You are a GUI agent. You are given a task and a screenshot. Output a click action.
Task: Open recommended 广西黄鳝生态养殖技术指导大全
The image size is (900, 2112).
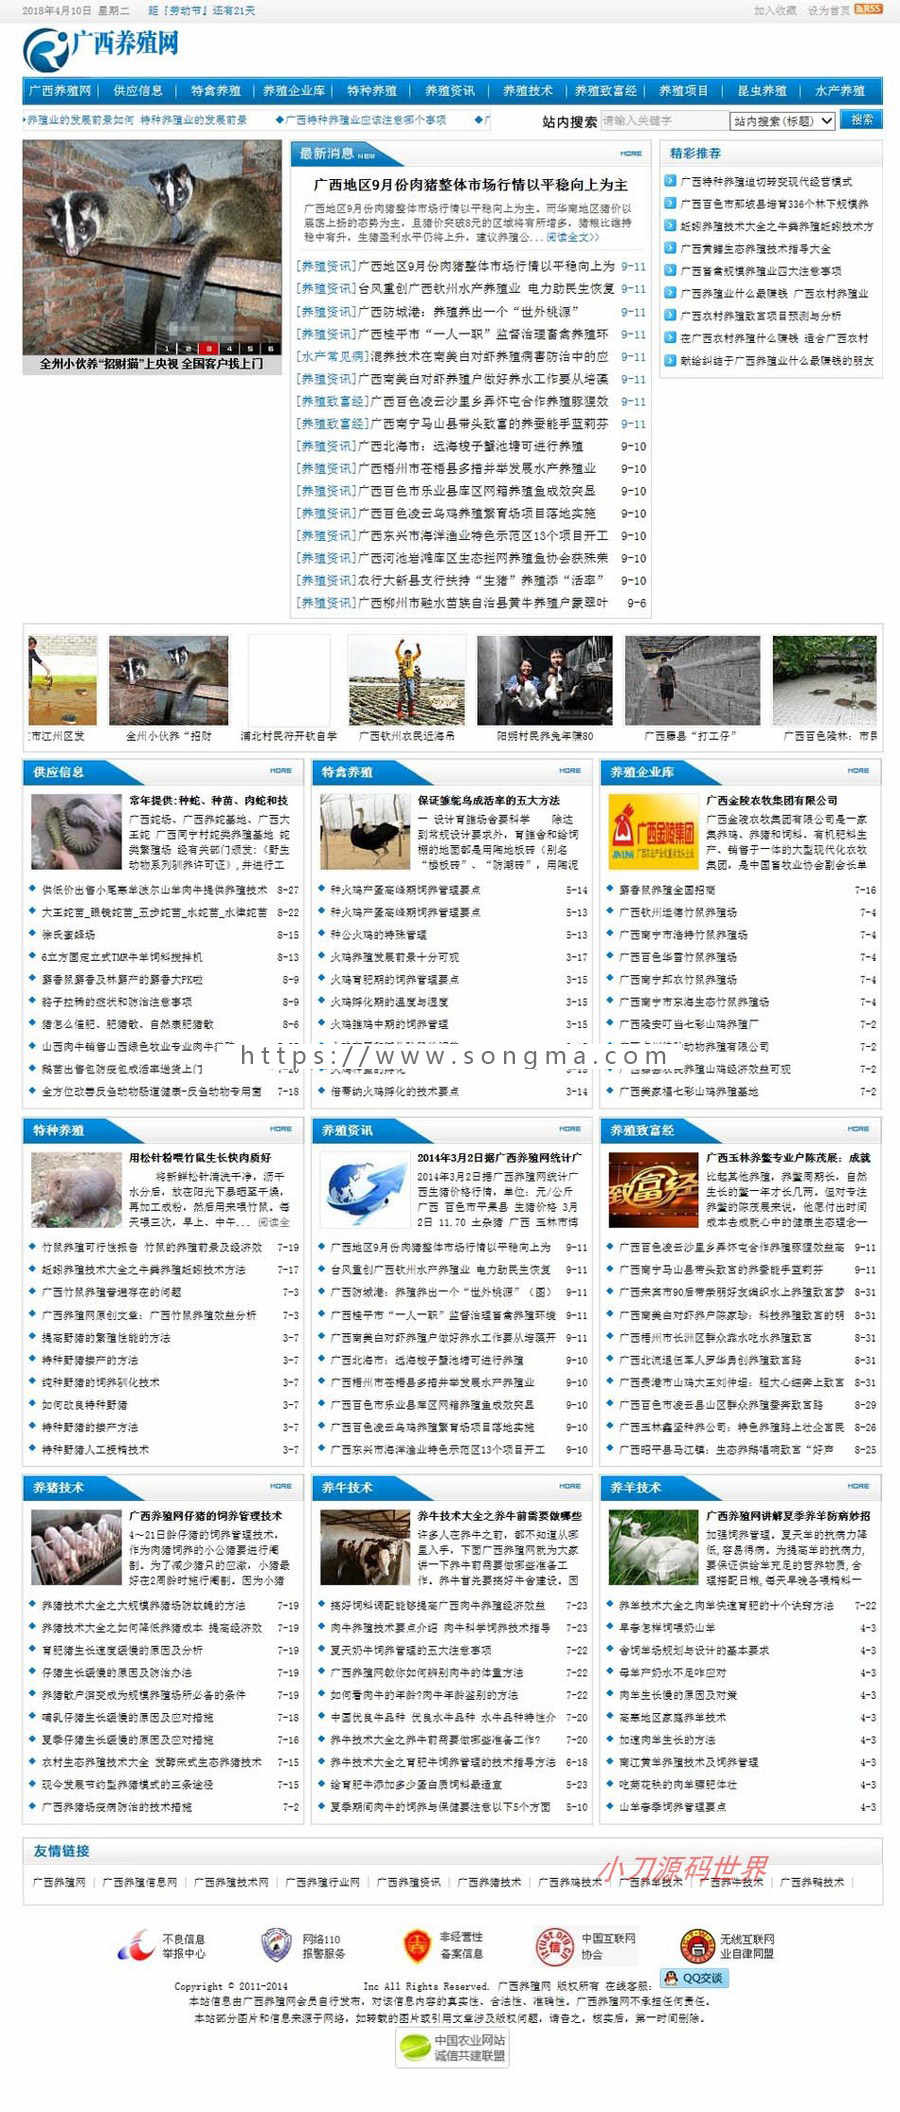(756, 249)
